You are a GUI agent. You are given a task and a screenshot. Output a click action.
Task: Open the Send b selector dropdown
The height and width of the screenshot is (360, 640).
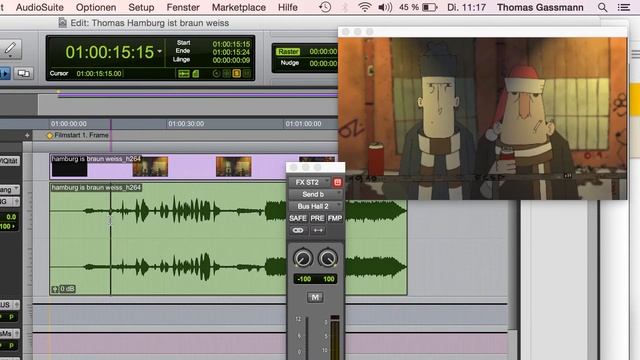pyautogui.click(x=315, y=194)
